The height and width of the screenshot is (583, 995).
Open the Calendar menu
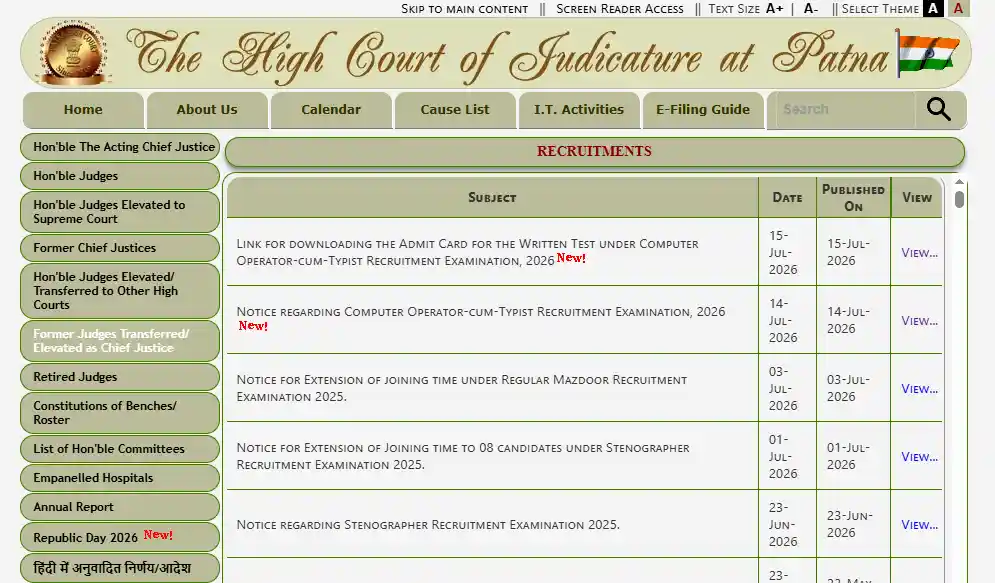click(331, 110)
